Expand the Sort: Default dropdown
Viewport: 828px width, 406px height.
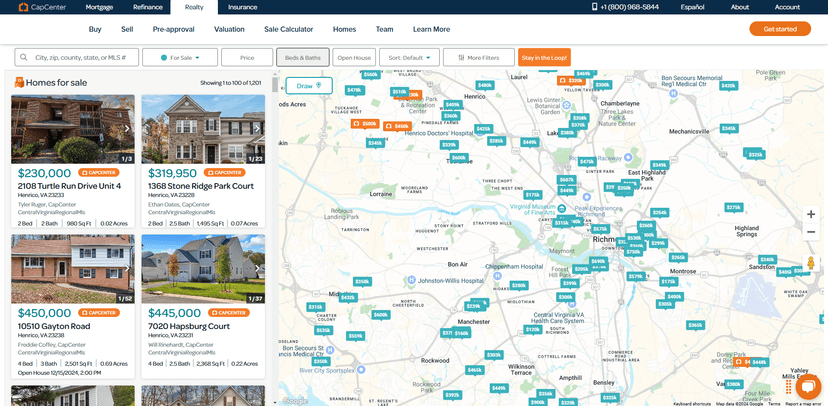(x=409, y=58)
